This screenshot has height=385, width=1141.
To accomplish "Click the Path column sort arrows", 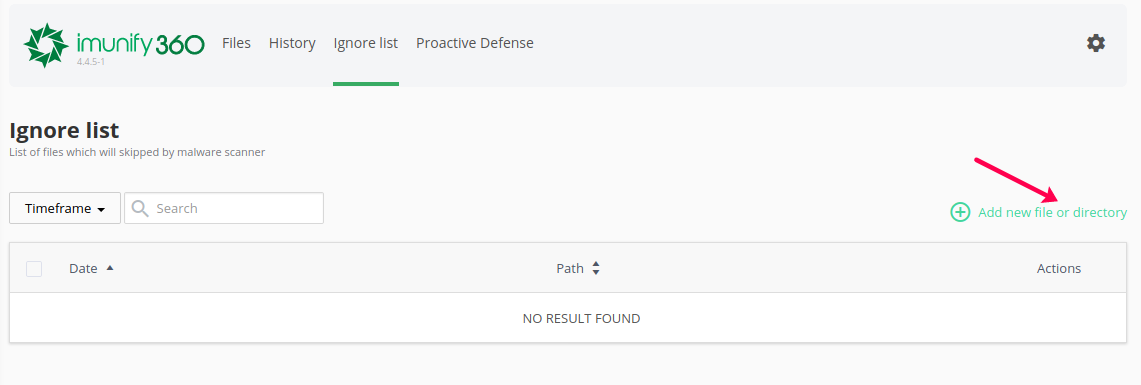I will point(596,269).
